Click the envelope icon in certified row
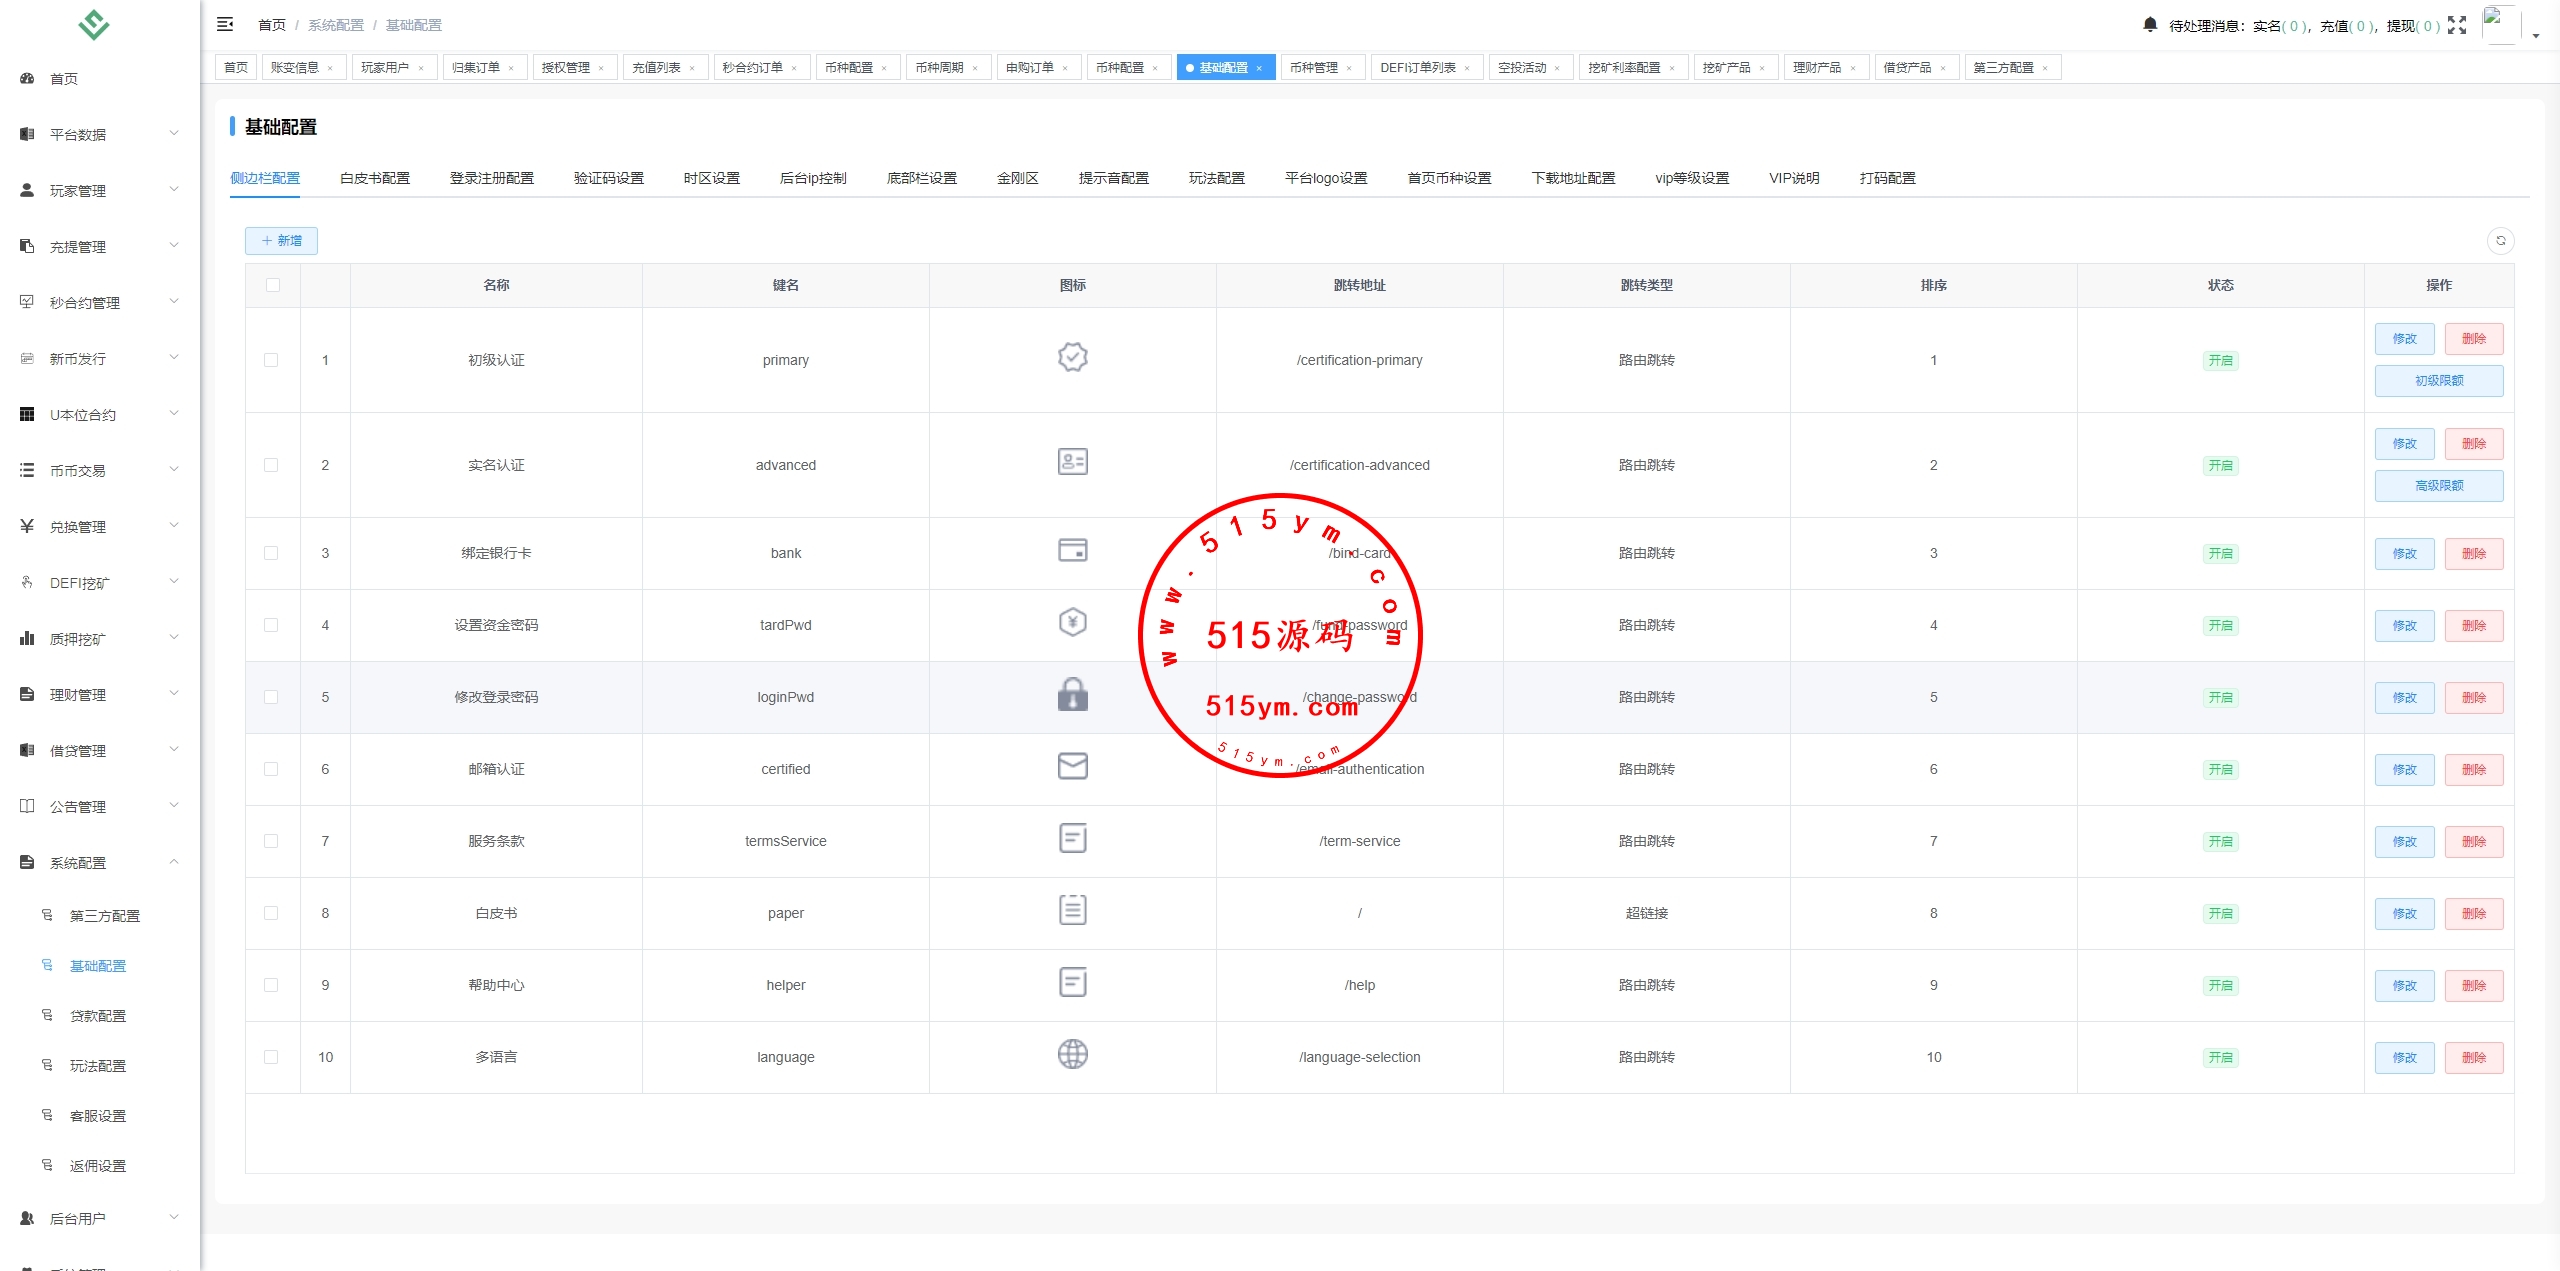 pyautogui.click(x=1072, y=767)
